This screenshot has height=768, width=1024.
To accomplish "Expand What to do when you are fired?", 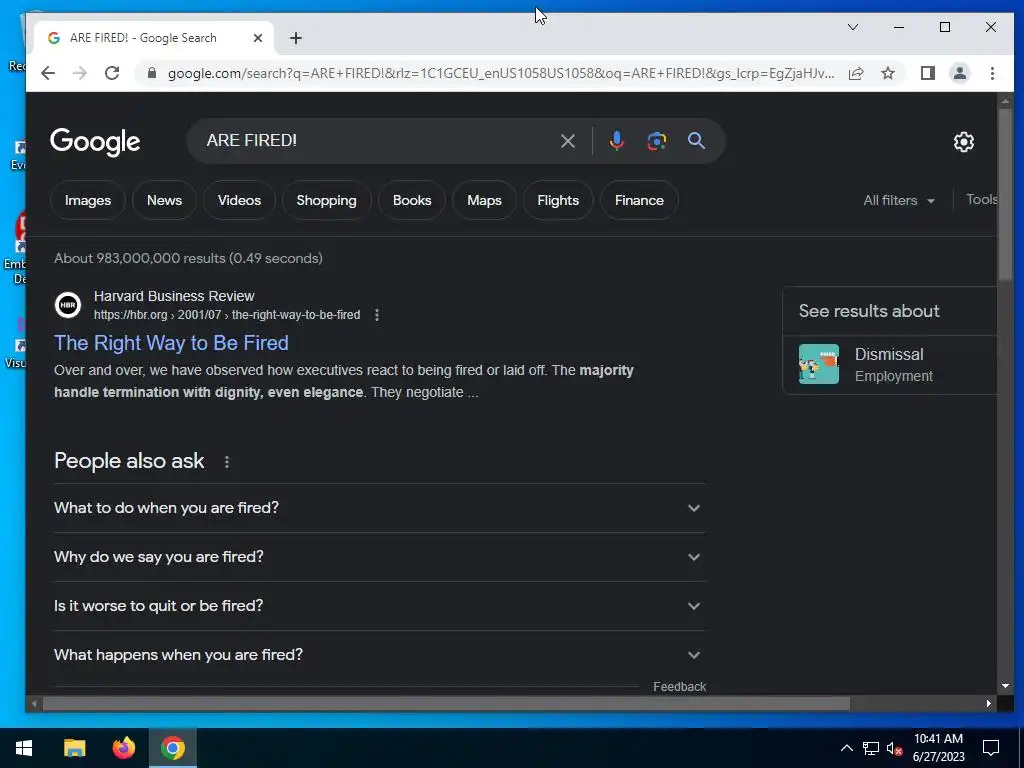I will (x=380, y=508).
